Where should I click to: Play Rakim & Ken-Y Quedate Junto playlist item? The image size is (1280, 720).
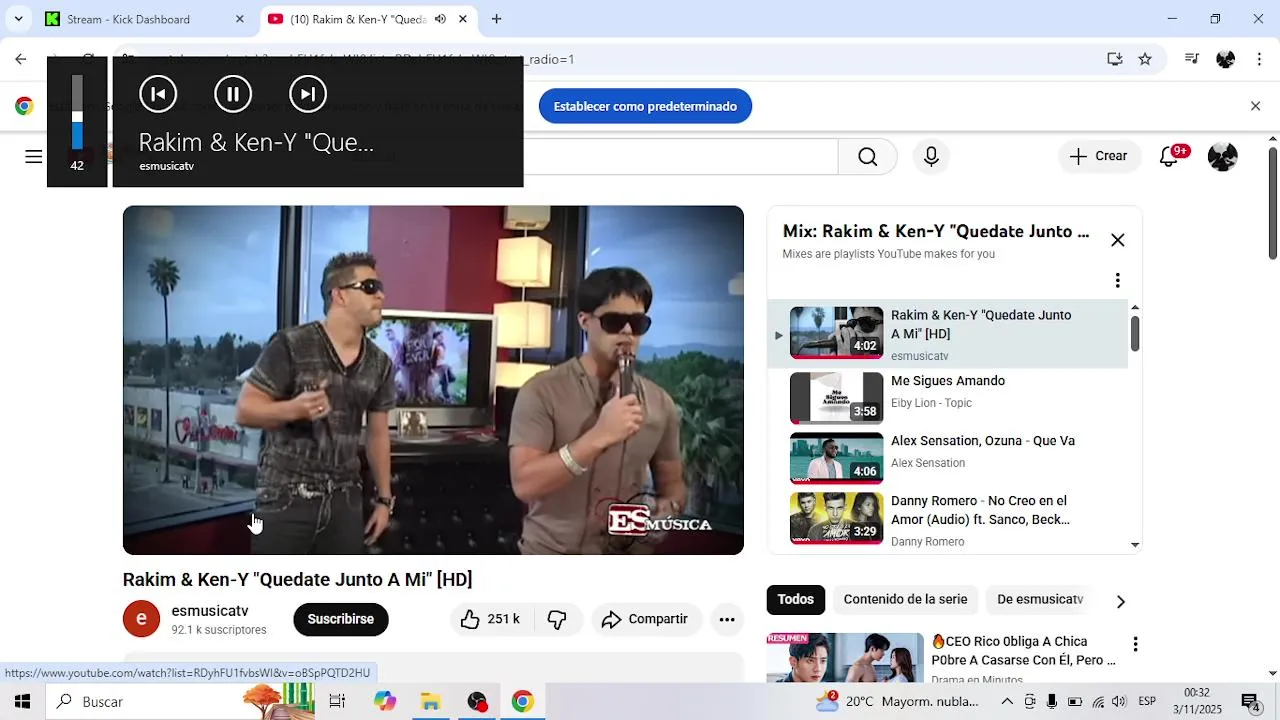click(948, 334)
